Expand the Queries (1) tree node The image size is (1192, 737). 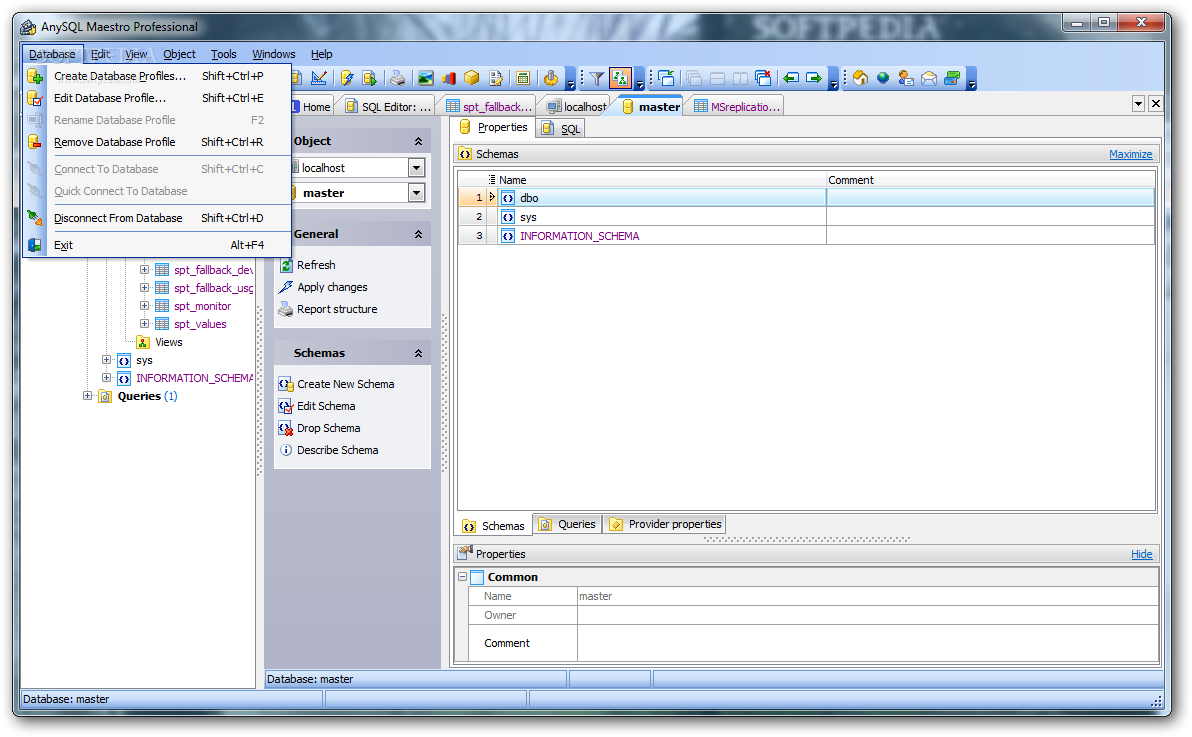click(87, 396)
